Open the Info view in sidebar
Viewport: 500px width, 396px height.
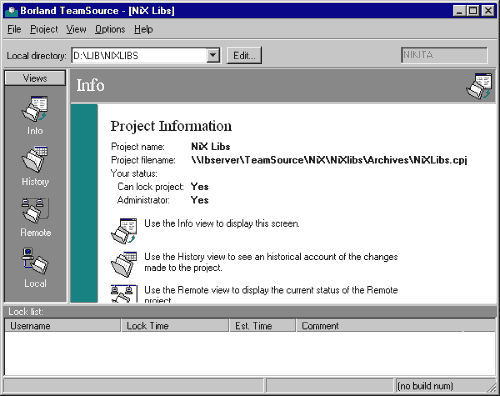(x=35, y=115)
